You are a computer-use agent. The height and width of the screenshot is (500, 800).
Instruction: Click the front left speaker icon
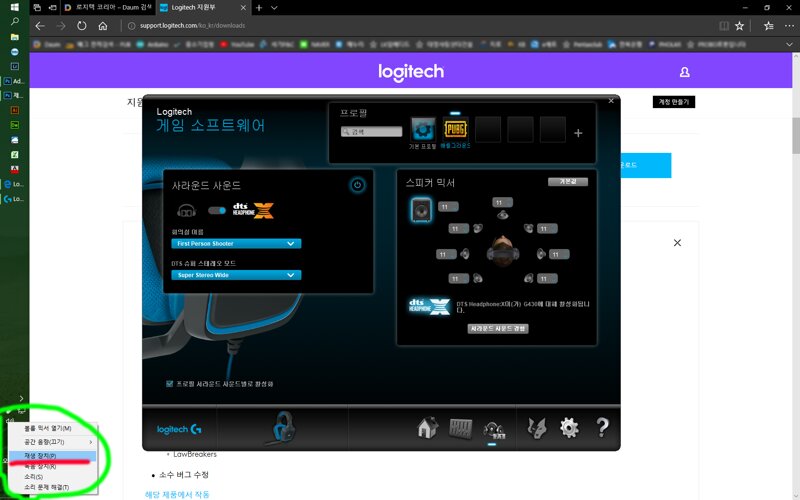(x=478, y=228)
